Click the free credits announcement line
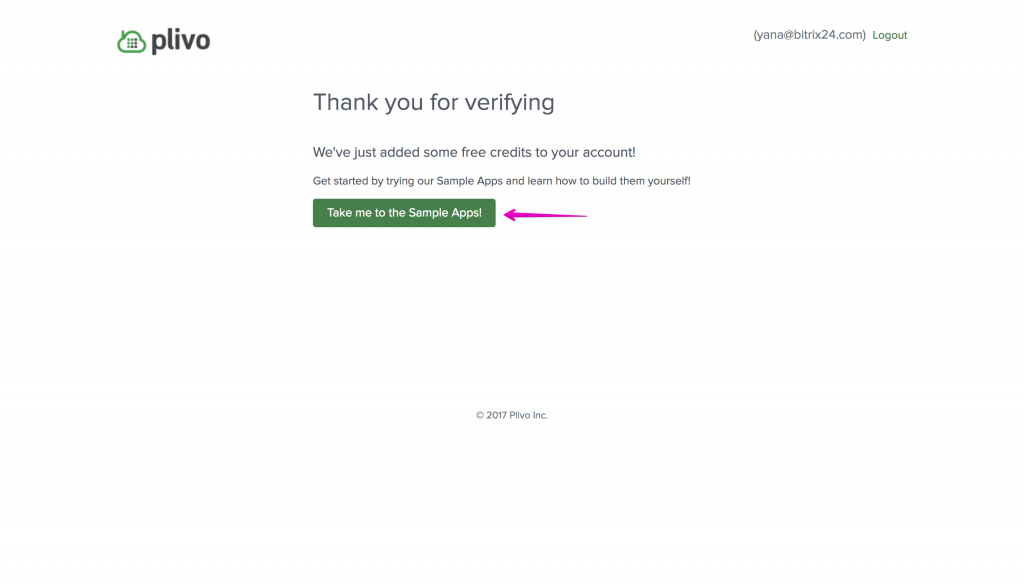This screenshot has width=1024, height=587. click(474, 152)
